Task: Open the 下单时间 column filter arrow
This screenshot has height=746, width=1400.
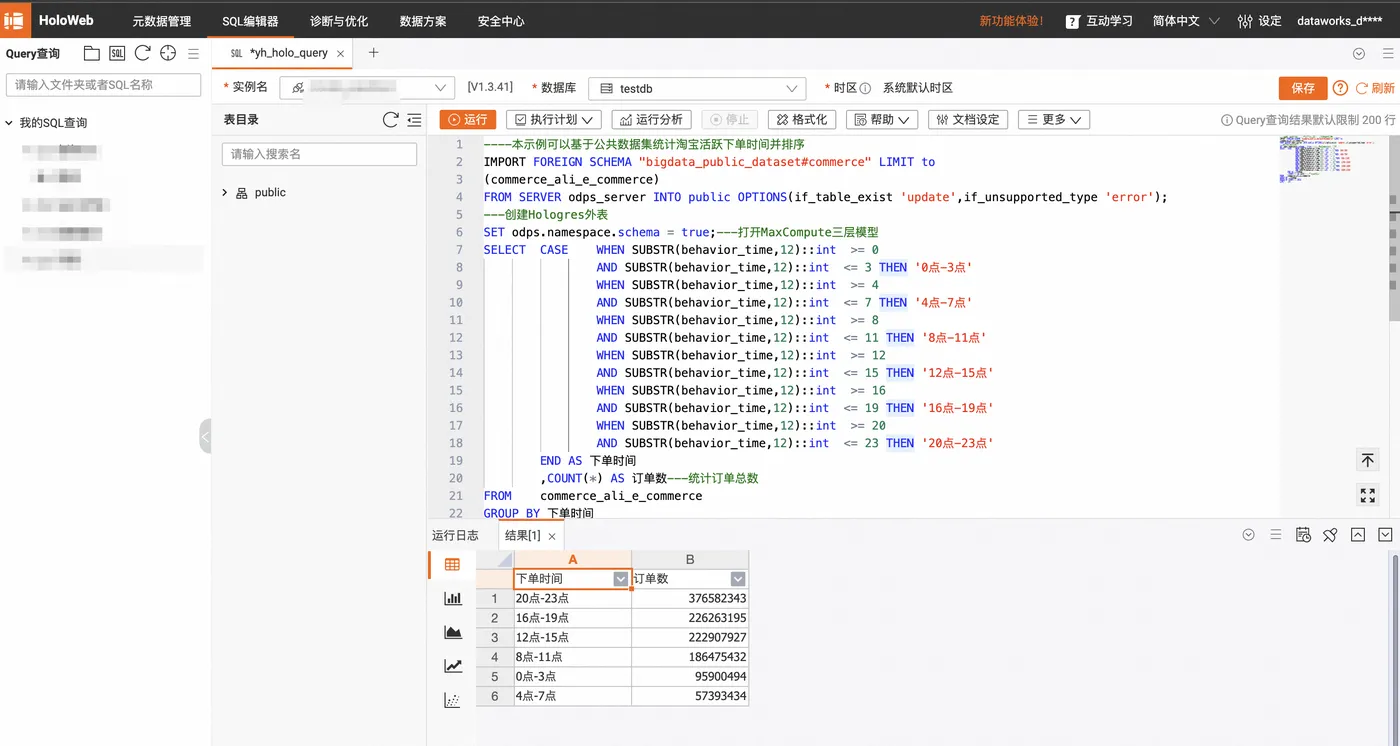Action: (x=620, y=579)
